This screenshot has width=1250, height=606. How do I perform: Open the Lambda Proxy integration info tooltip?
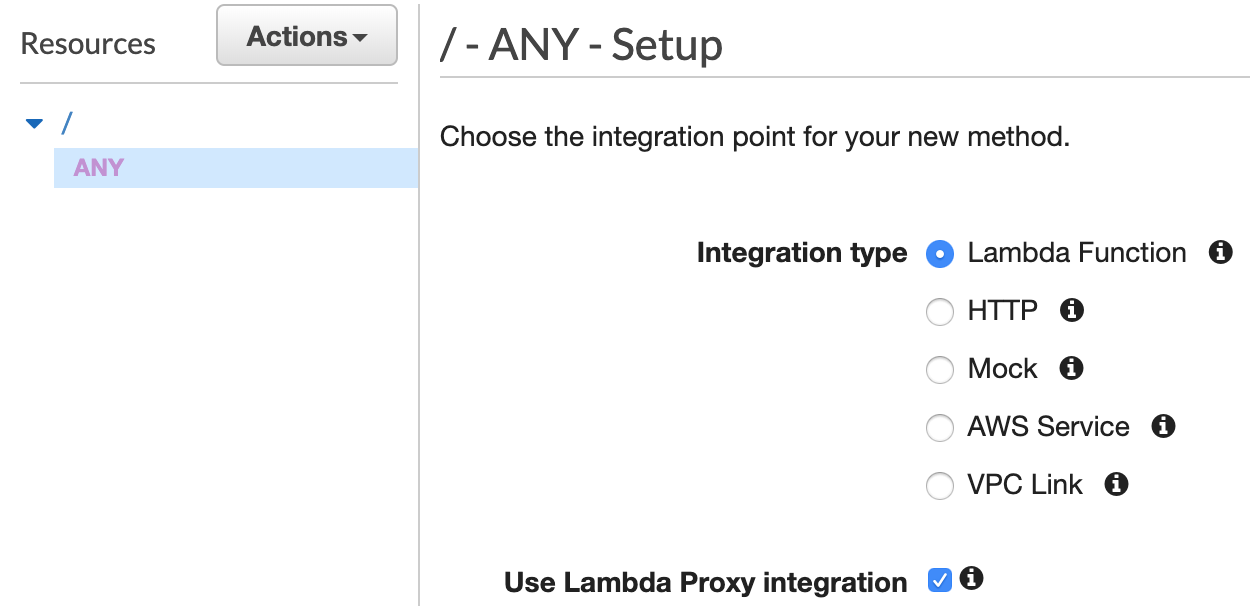pyautogui.click(x=970, y=578)
